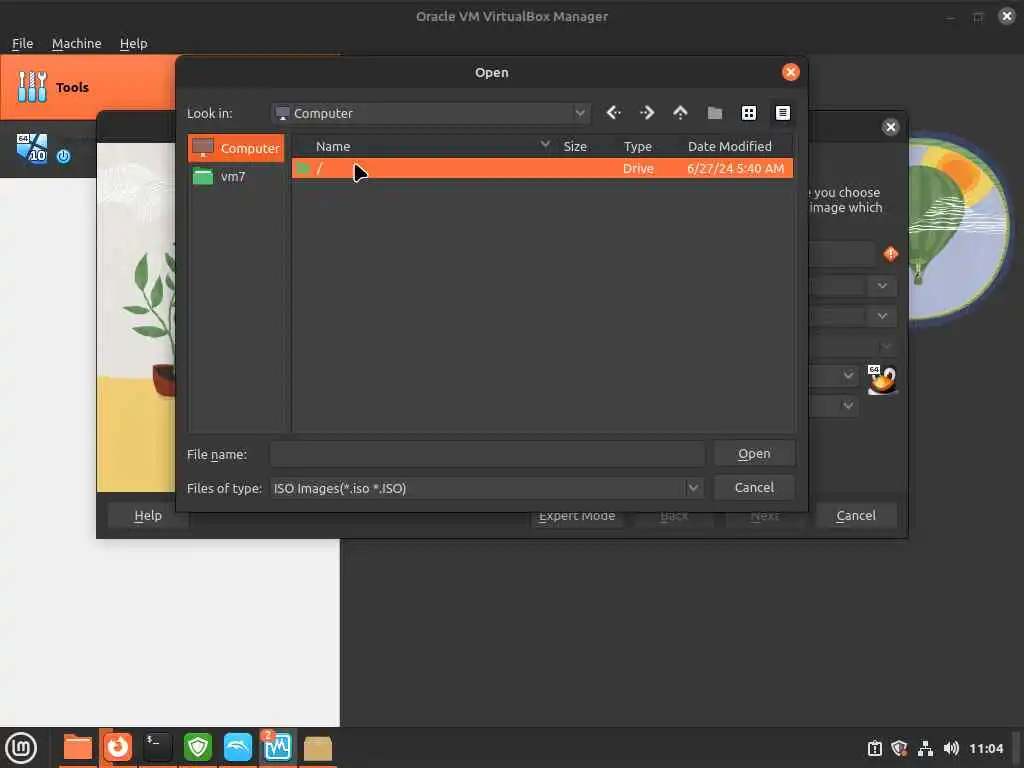Screen dimensions: 1024x768
Task: Open the beige folder taskbar item
Action: click(318, 748)
